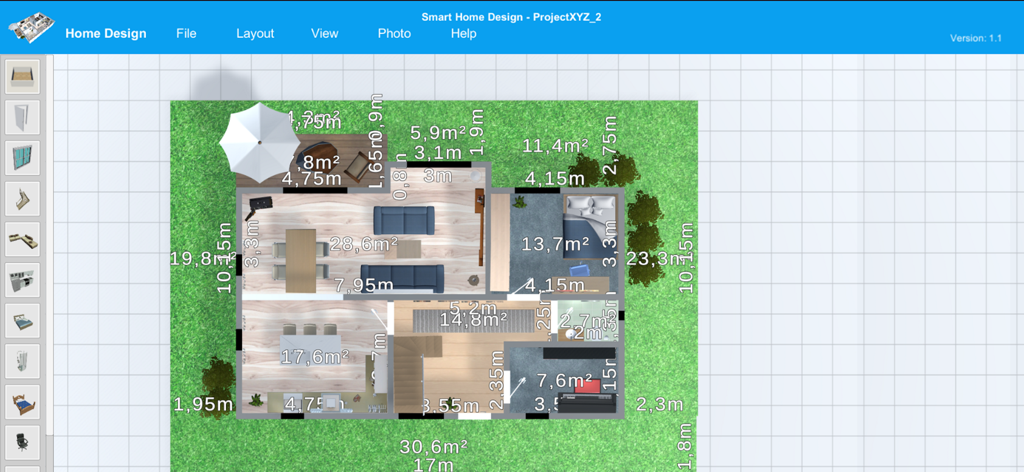Select the stairs tool in sidebar

(x=23, y=198)
